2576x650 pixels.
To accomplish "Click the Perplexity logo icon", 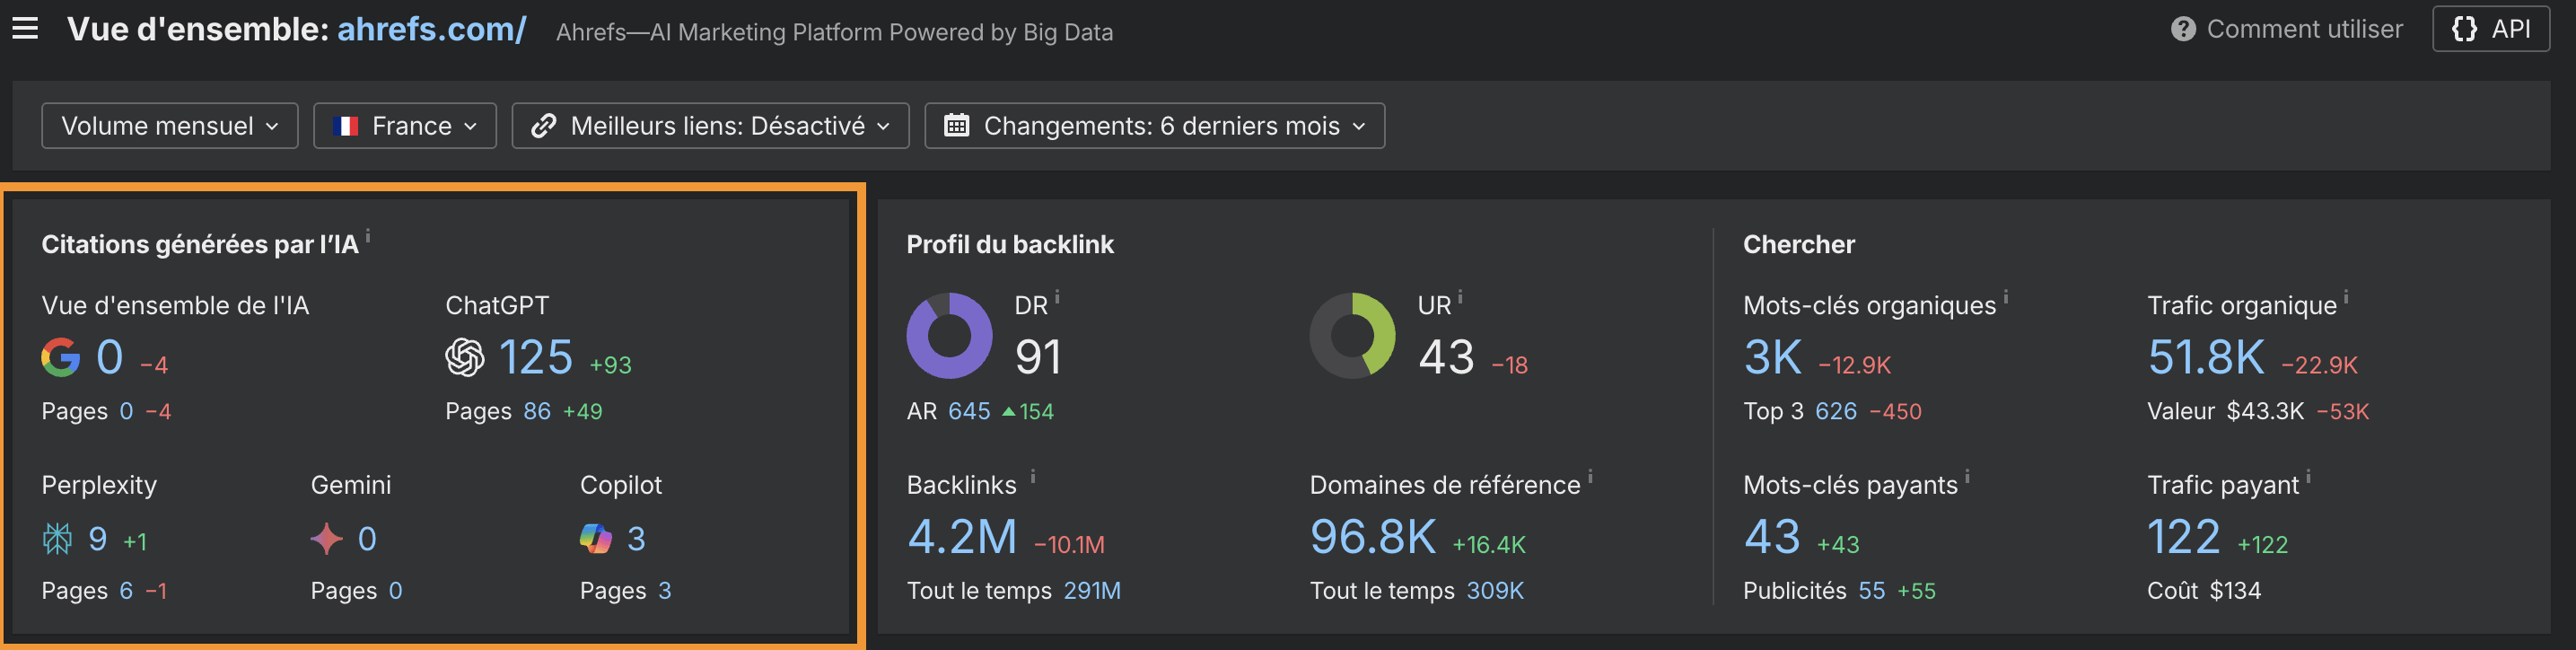I will coord(57,539).
